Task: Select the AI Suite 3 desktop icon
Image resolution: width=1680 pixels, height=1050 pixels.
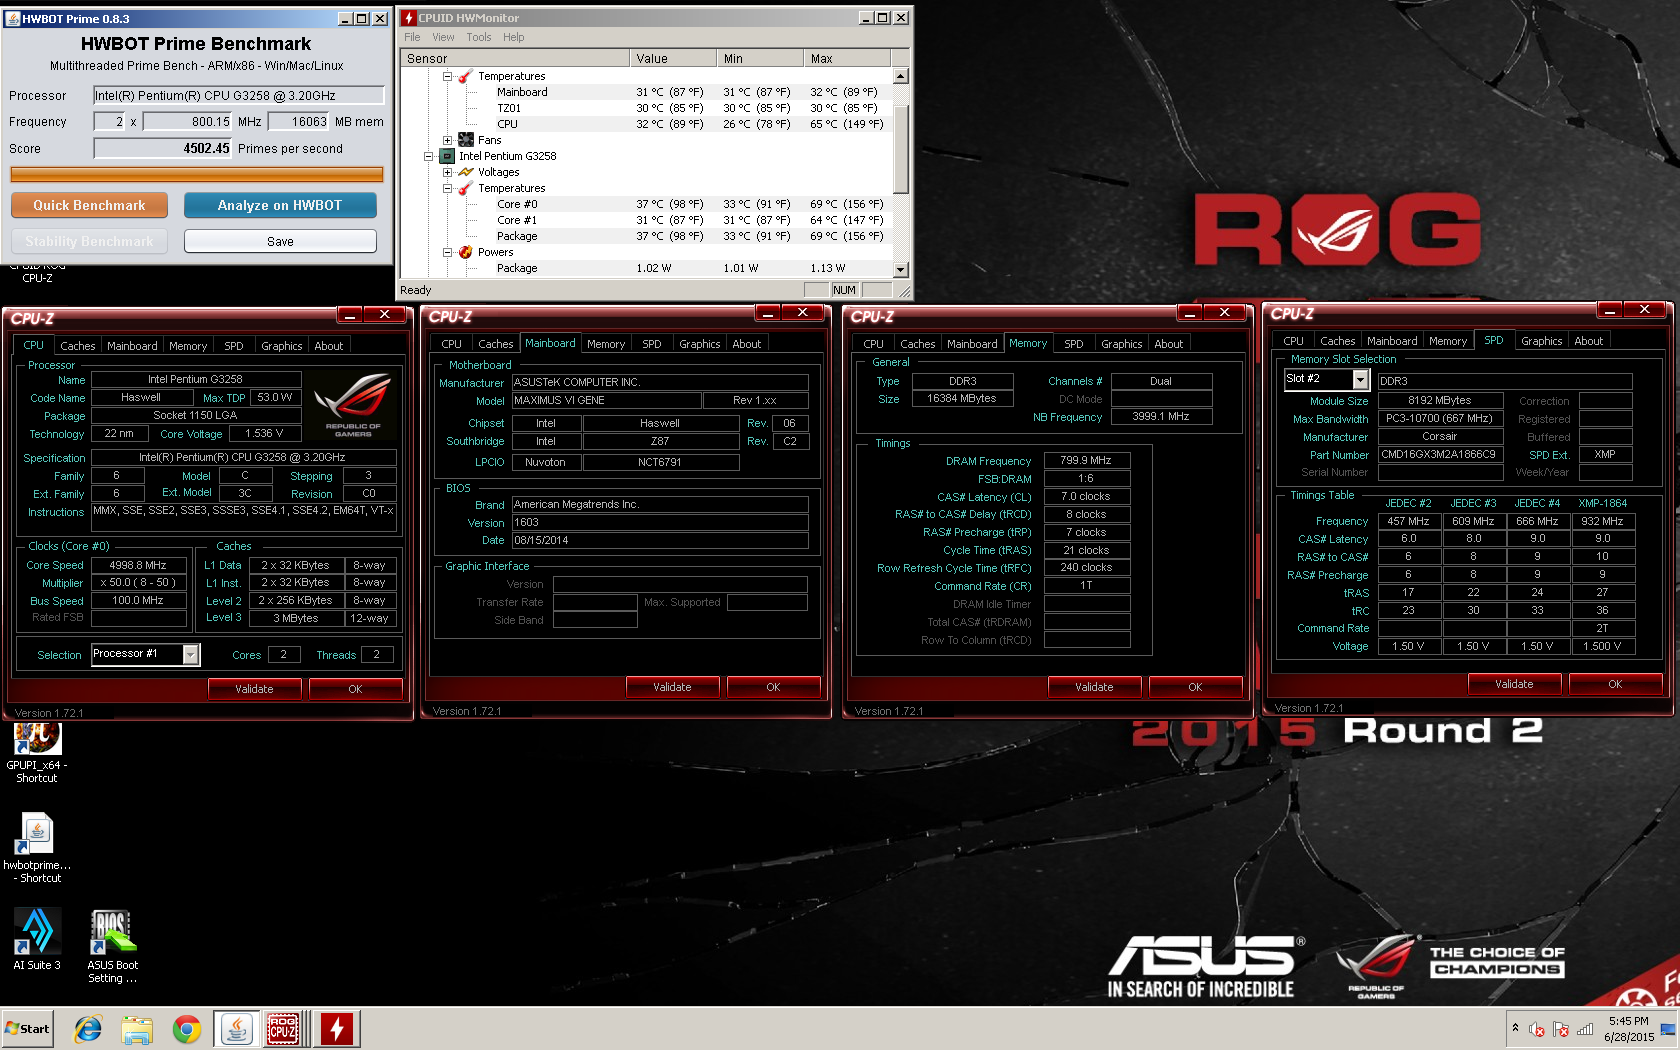Action: coord(37,939)
